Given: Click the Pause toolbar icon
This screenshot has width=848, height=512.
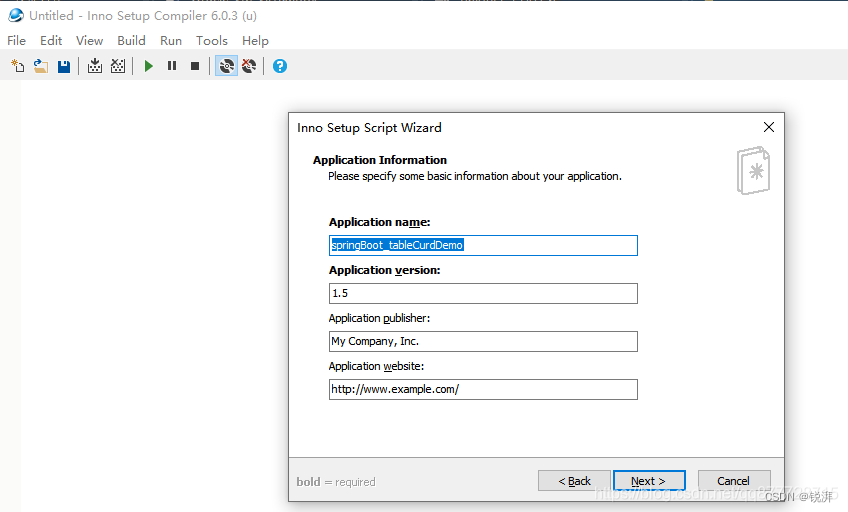Looking at the screenshot, I should point(172,66).
